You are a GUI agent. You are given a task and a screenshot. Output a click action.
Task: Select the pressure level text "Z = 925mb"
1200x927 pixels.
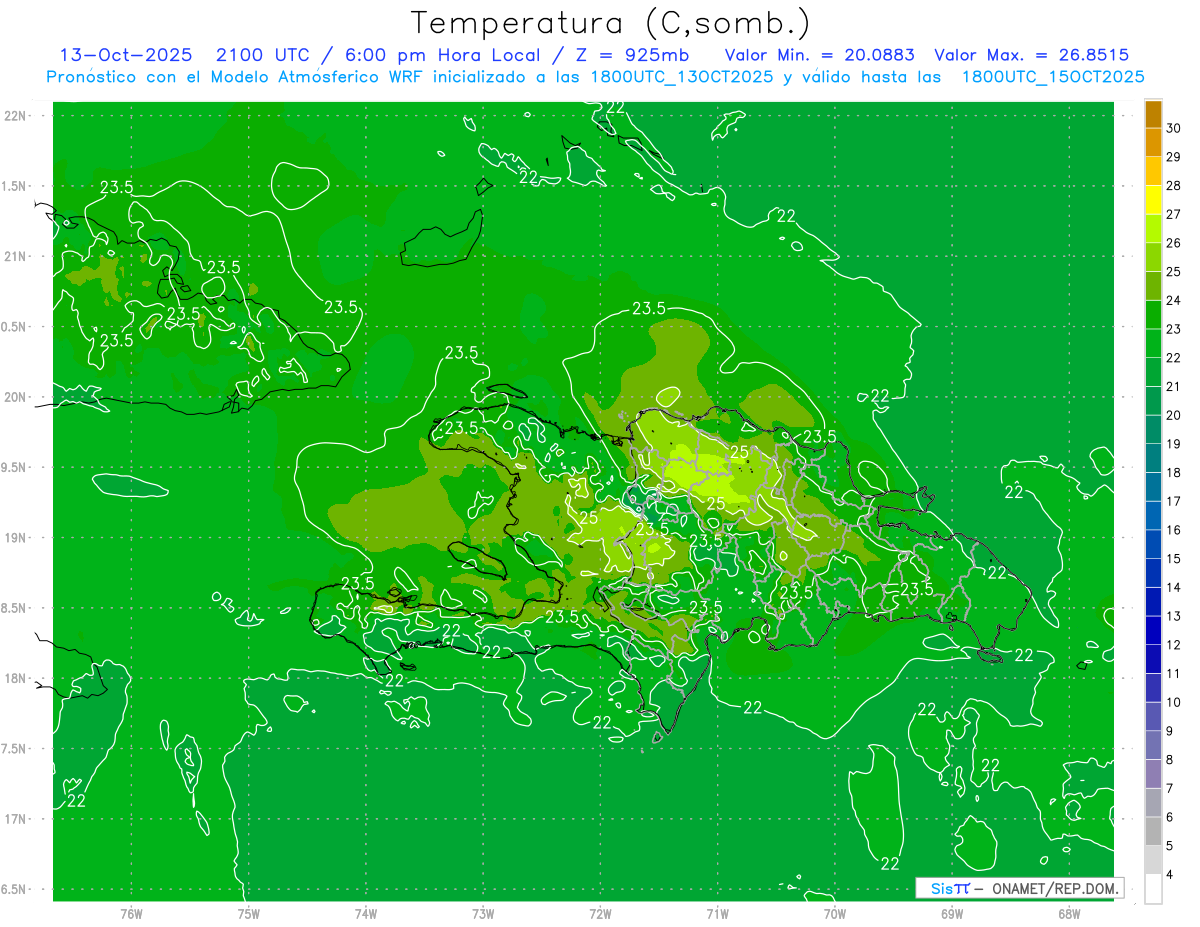pos(630,55)
